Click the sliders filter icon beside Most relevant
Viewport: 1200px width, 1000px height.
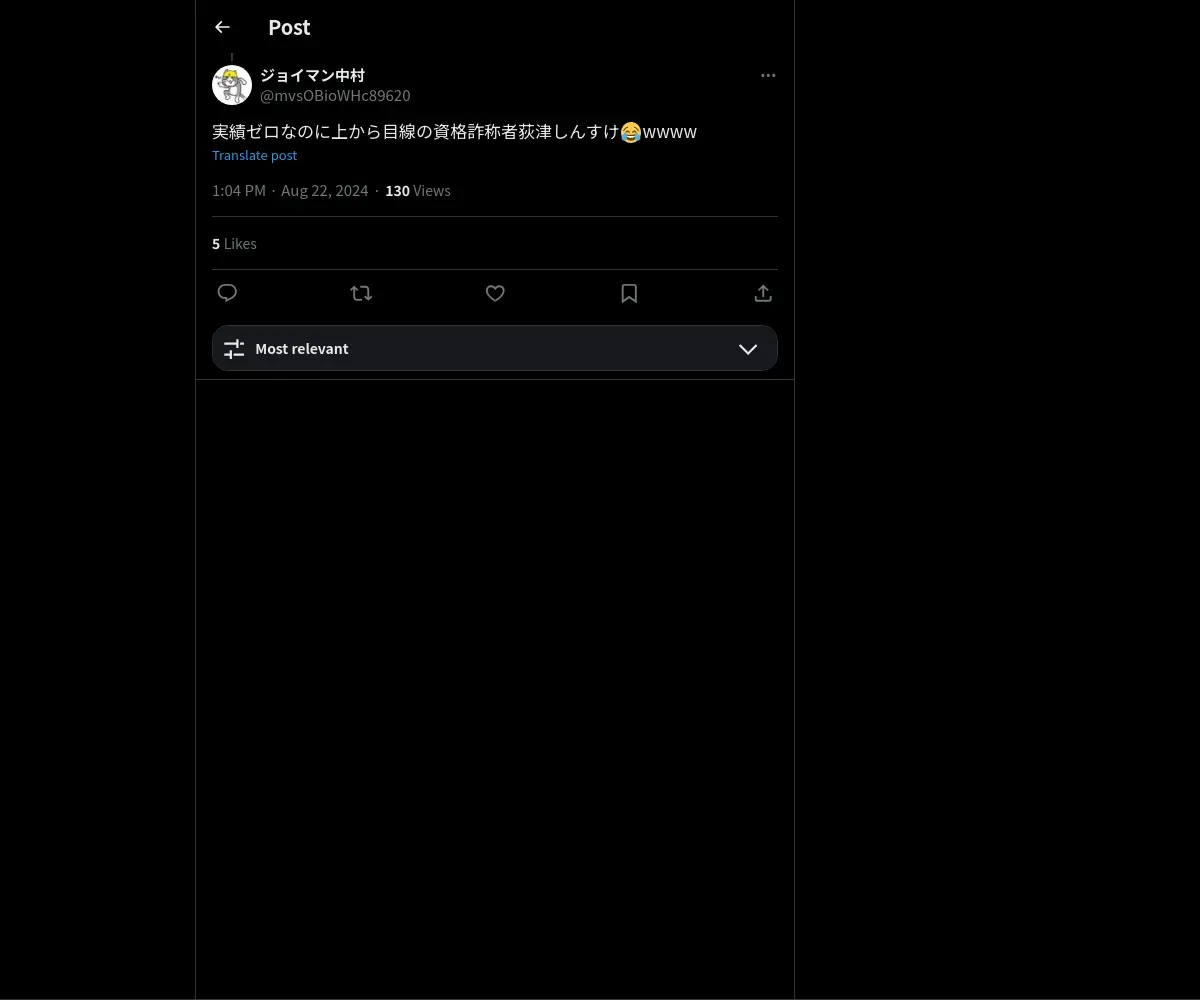point(234,348)
